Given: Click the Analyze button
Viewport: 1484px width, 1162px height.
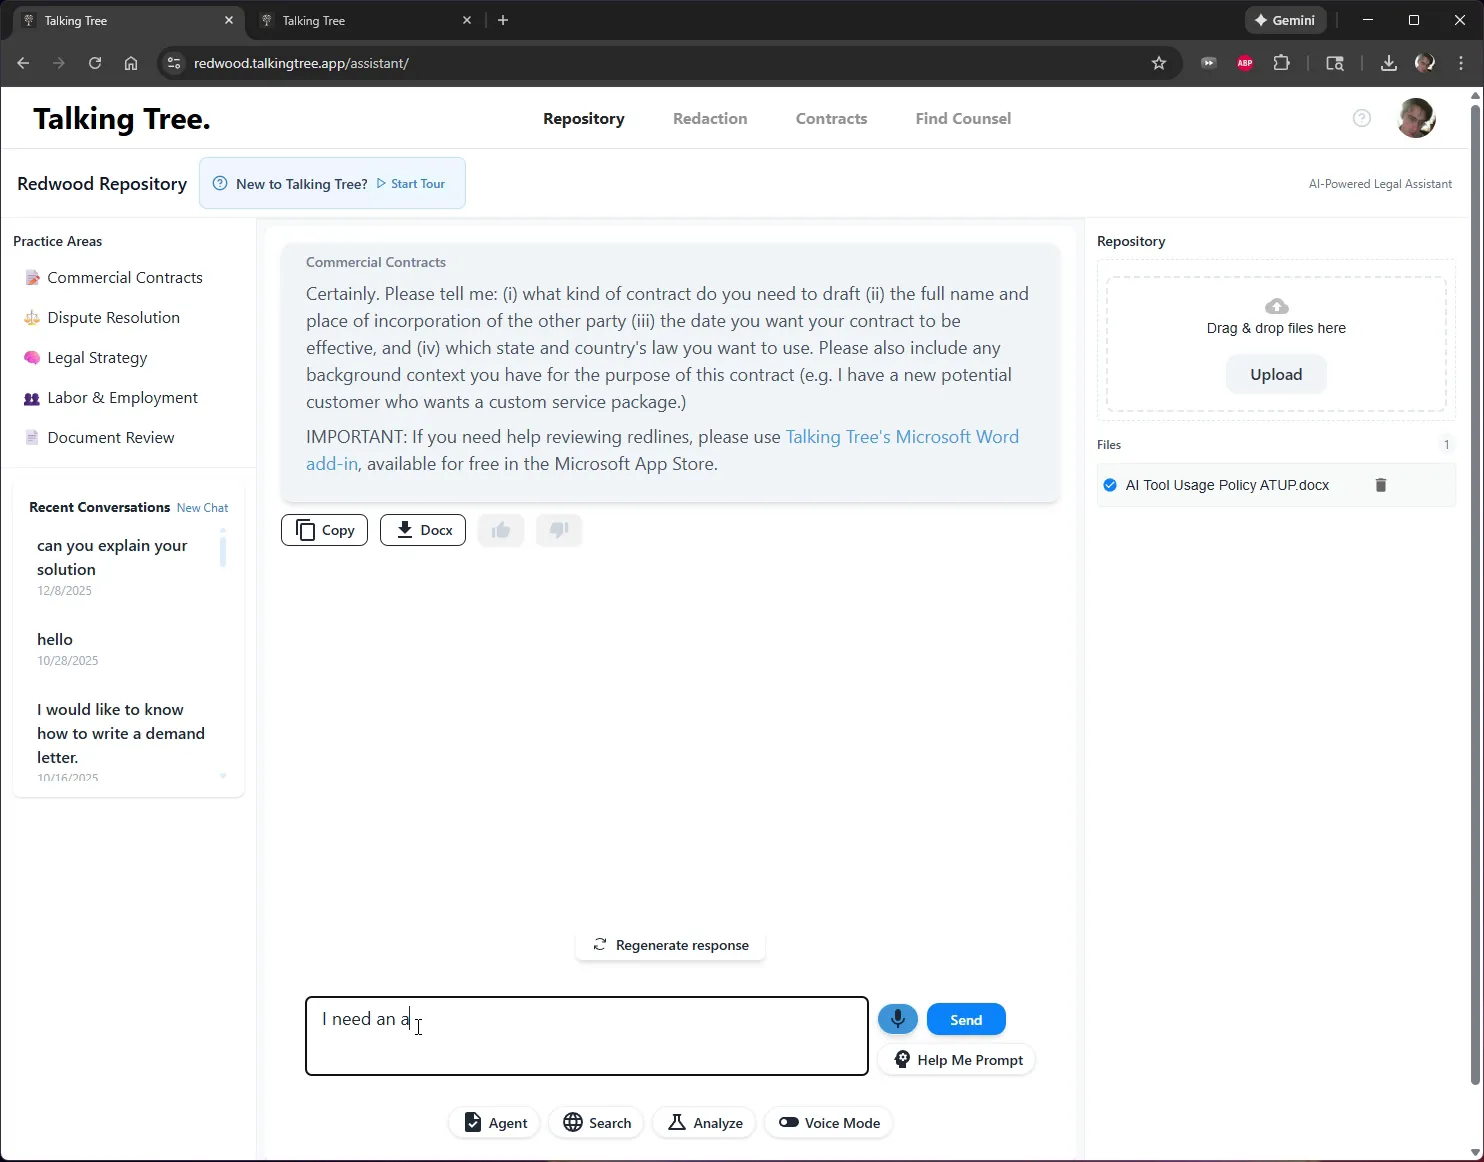Looking at the screenshot, I should [x=705, y=1123].
